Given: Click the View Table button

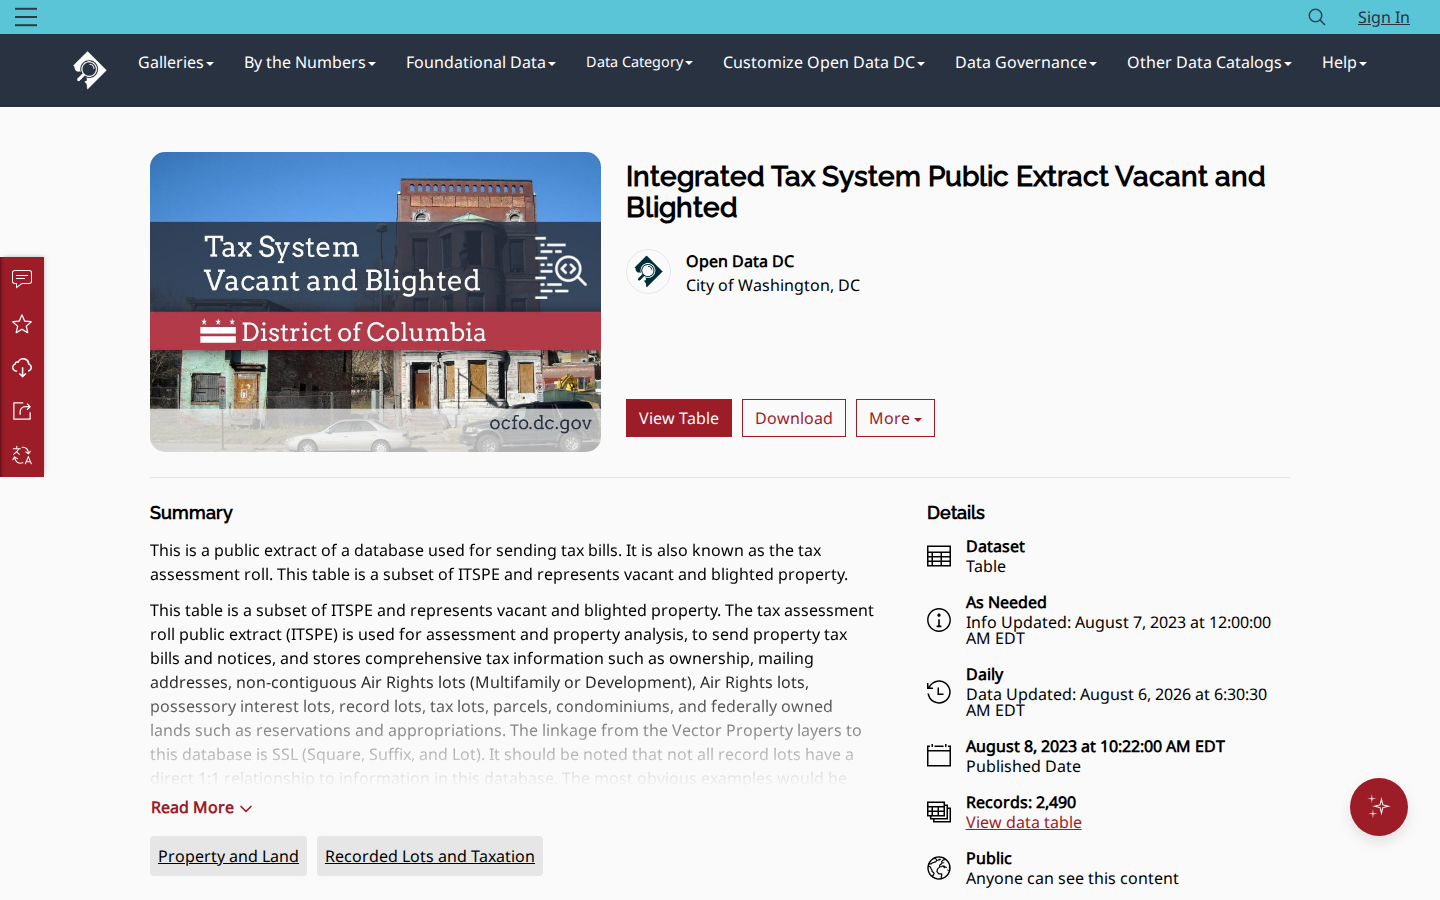Looking at the screenshot, I should pyautogui.click(x=679, y=418).
